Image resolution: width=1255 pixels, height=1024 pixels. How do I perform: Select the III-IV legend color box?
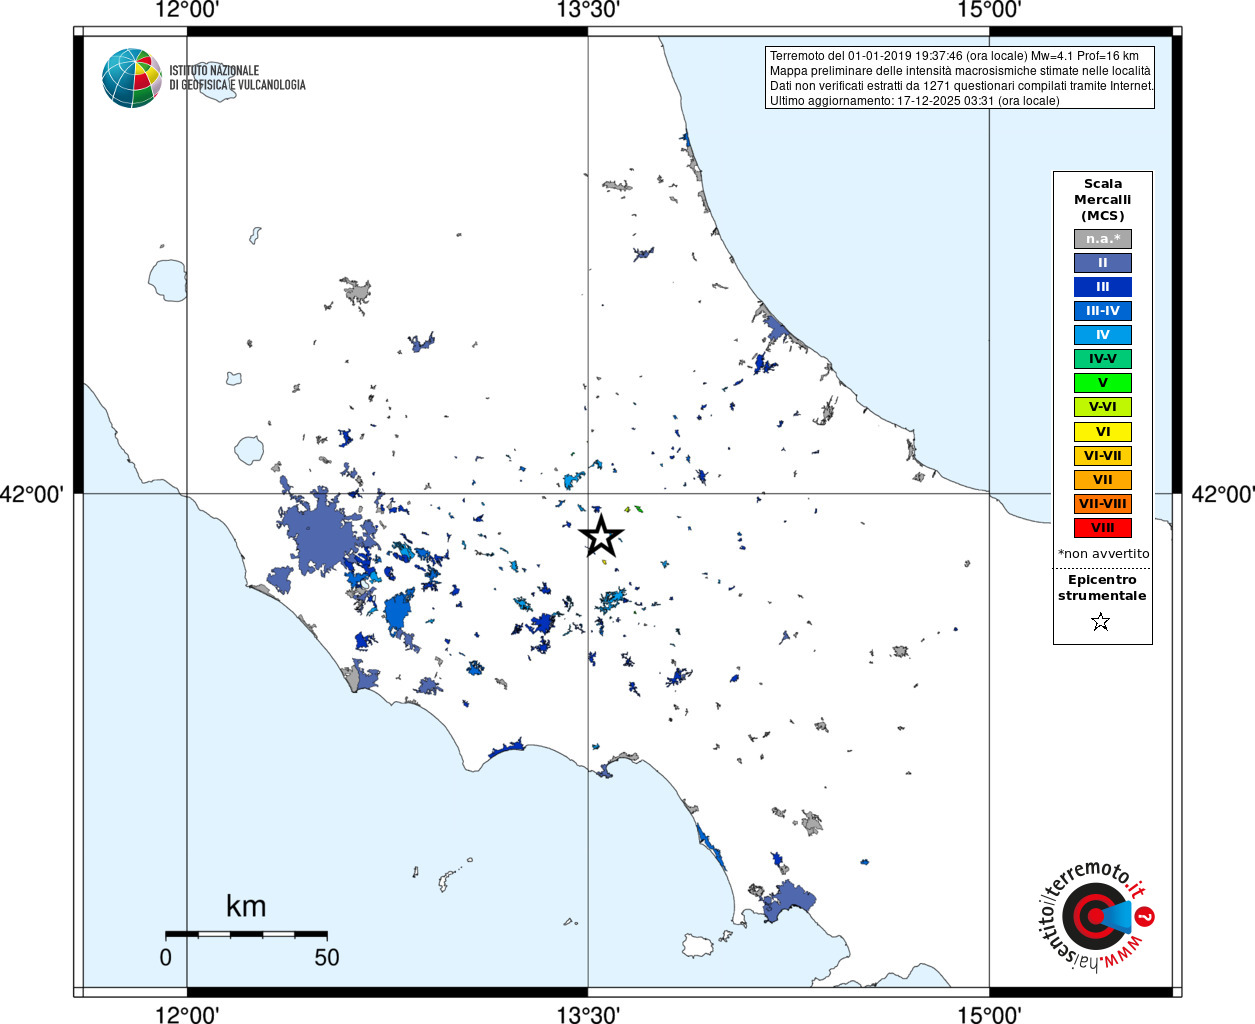tap(1103, 311)
